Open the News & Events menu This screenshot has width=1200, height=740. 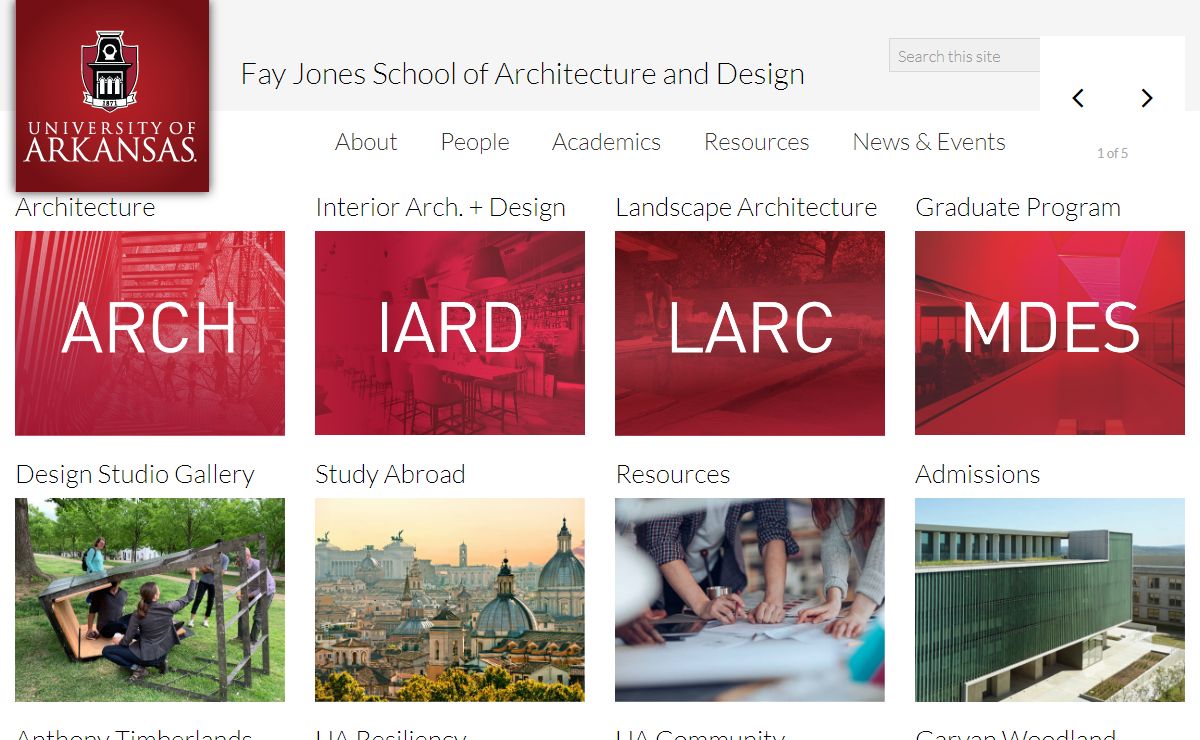(x=929, y=142)
